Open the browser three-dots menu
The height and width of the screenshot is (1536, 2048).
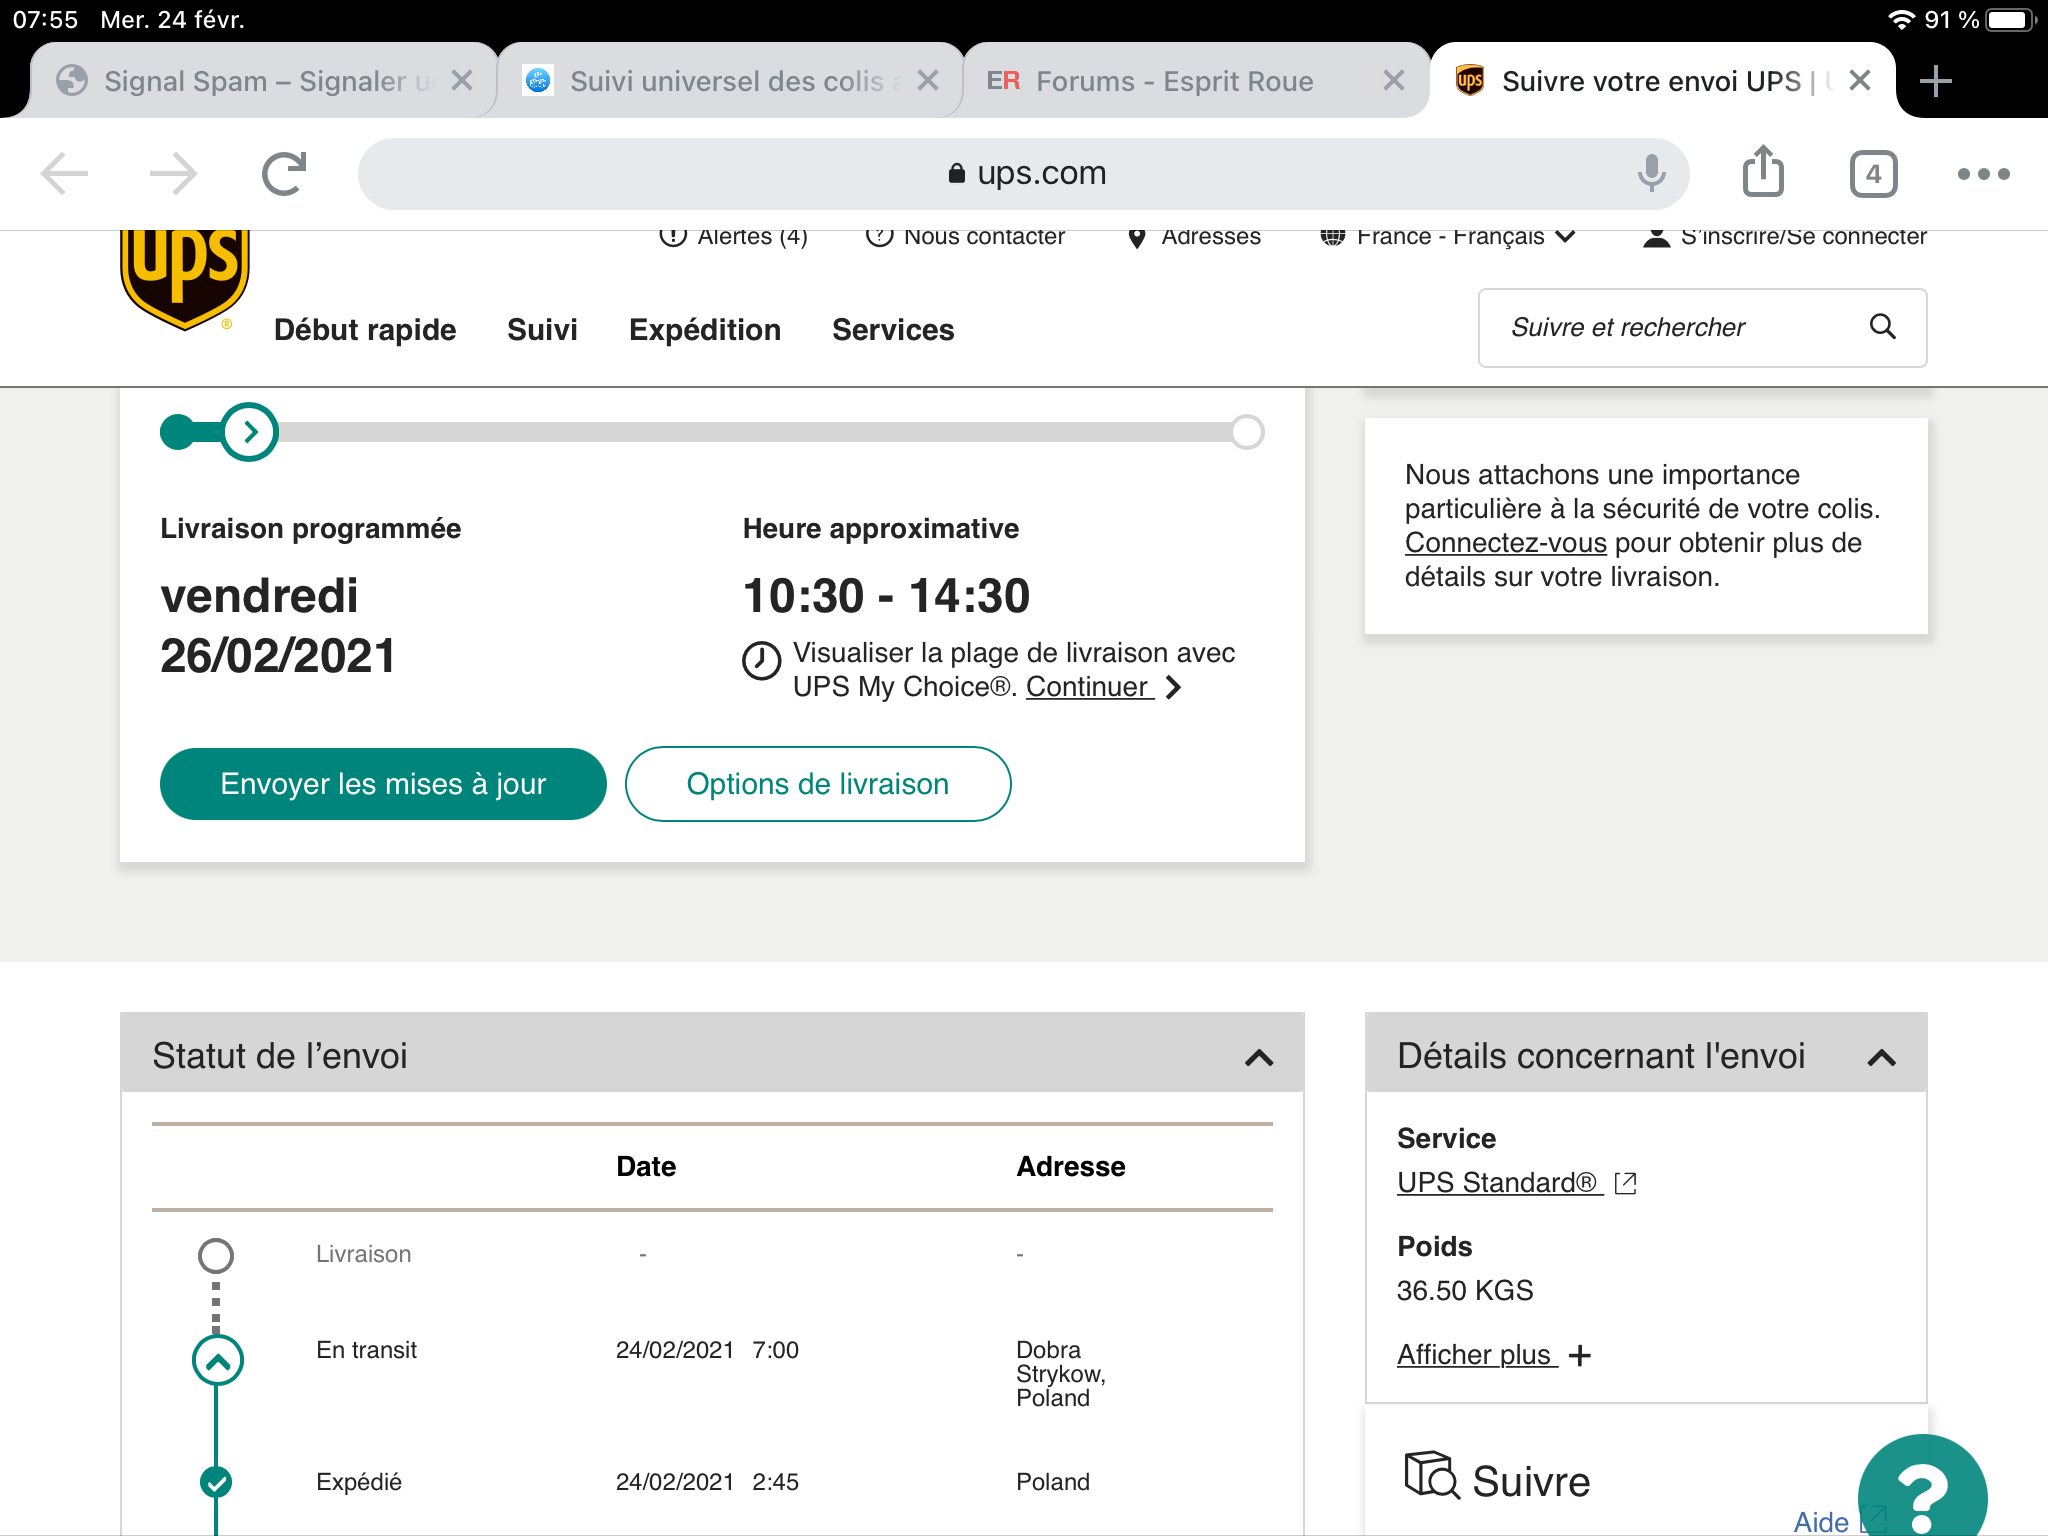[1983, 174]
